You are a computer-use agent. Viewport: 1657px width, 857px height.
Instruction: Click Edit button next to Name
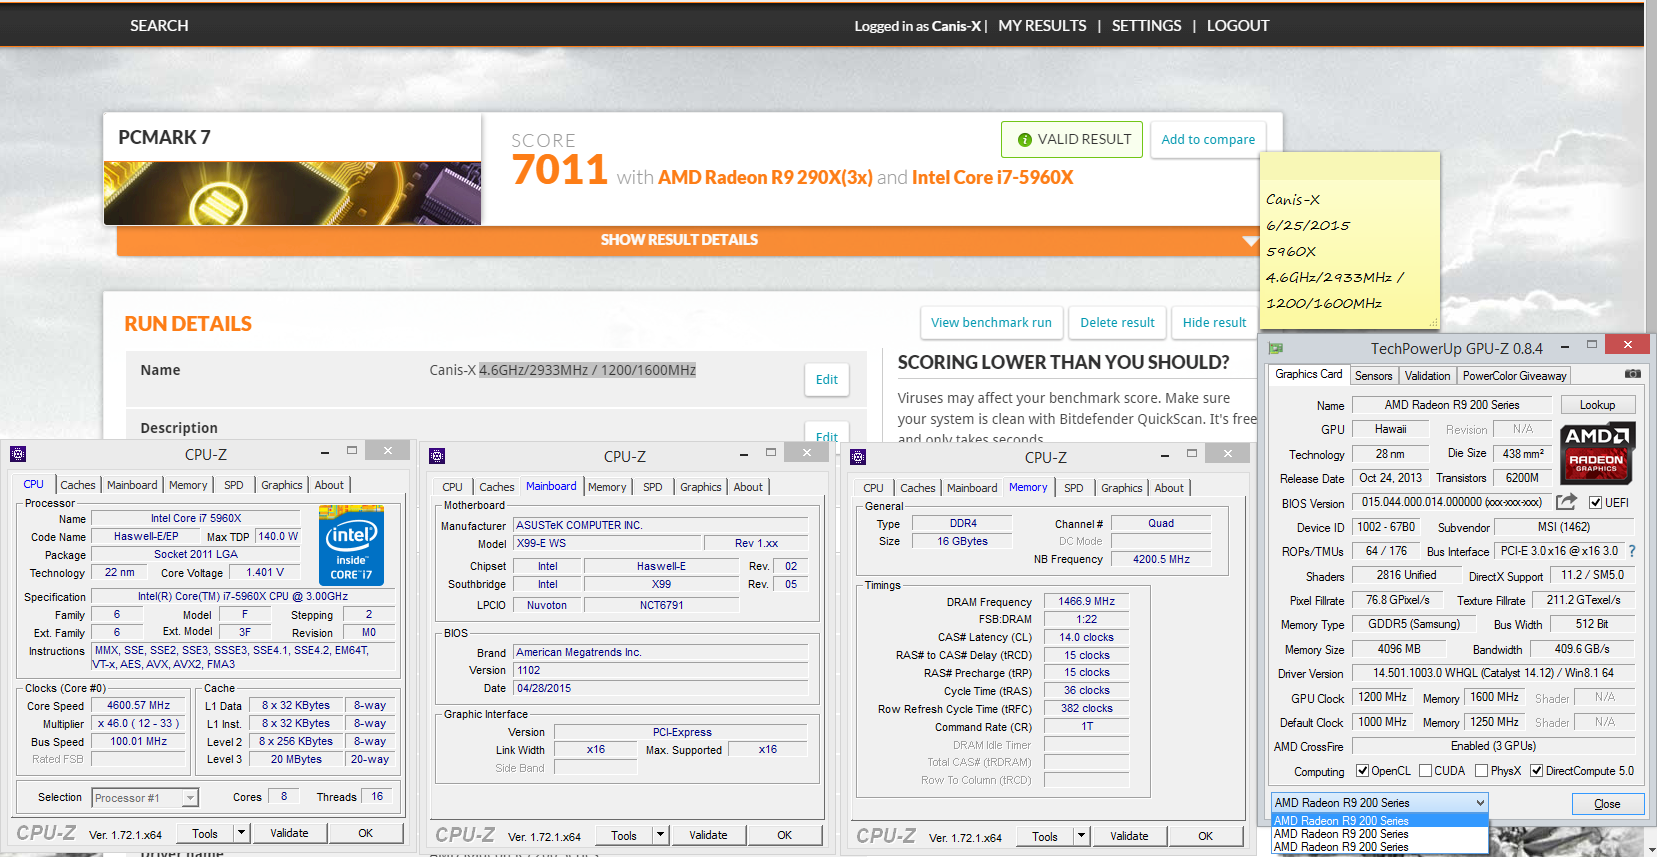(827, 379)
